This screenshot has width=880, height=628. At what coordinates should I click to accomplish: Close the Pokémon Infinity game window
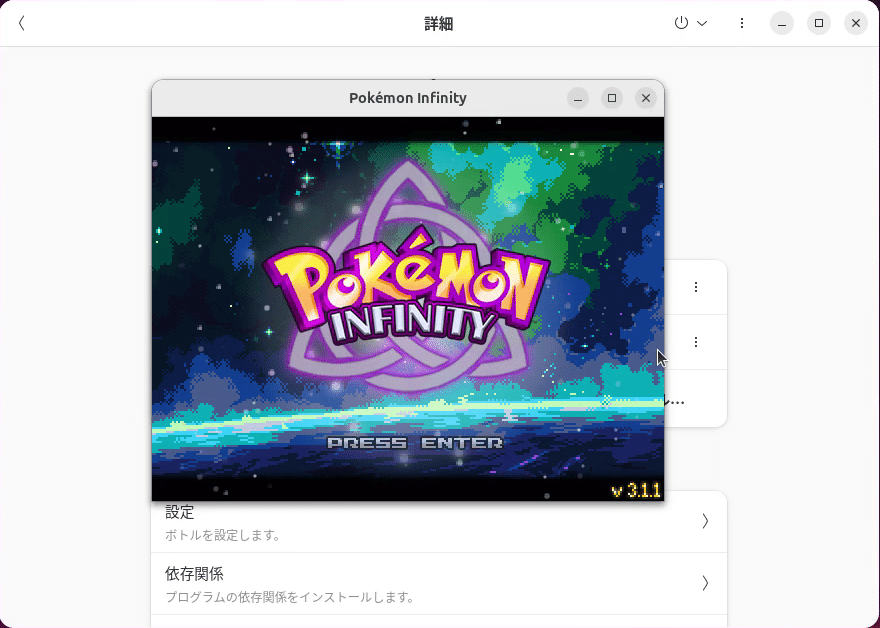tap(646, 98)
